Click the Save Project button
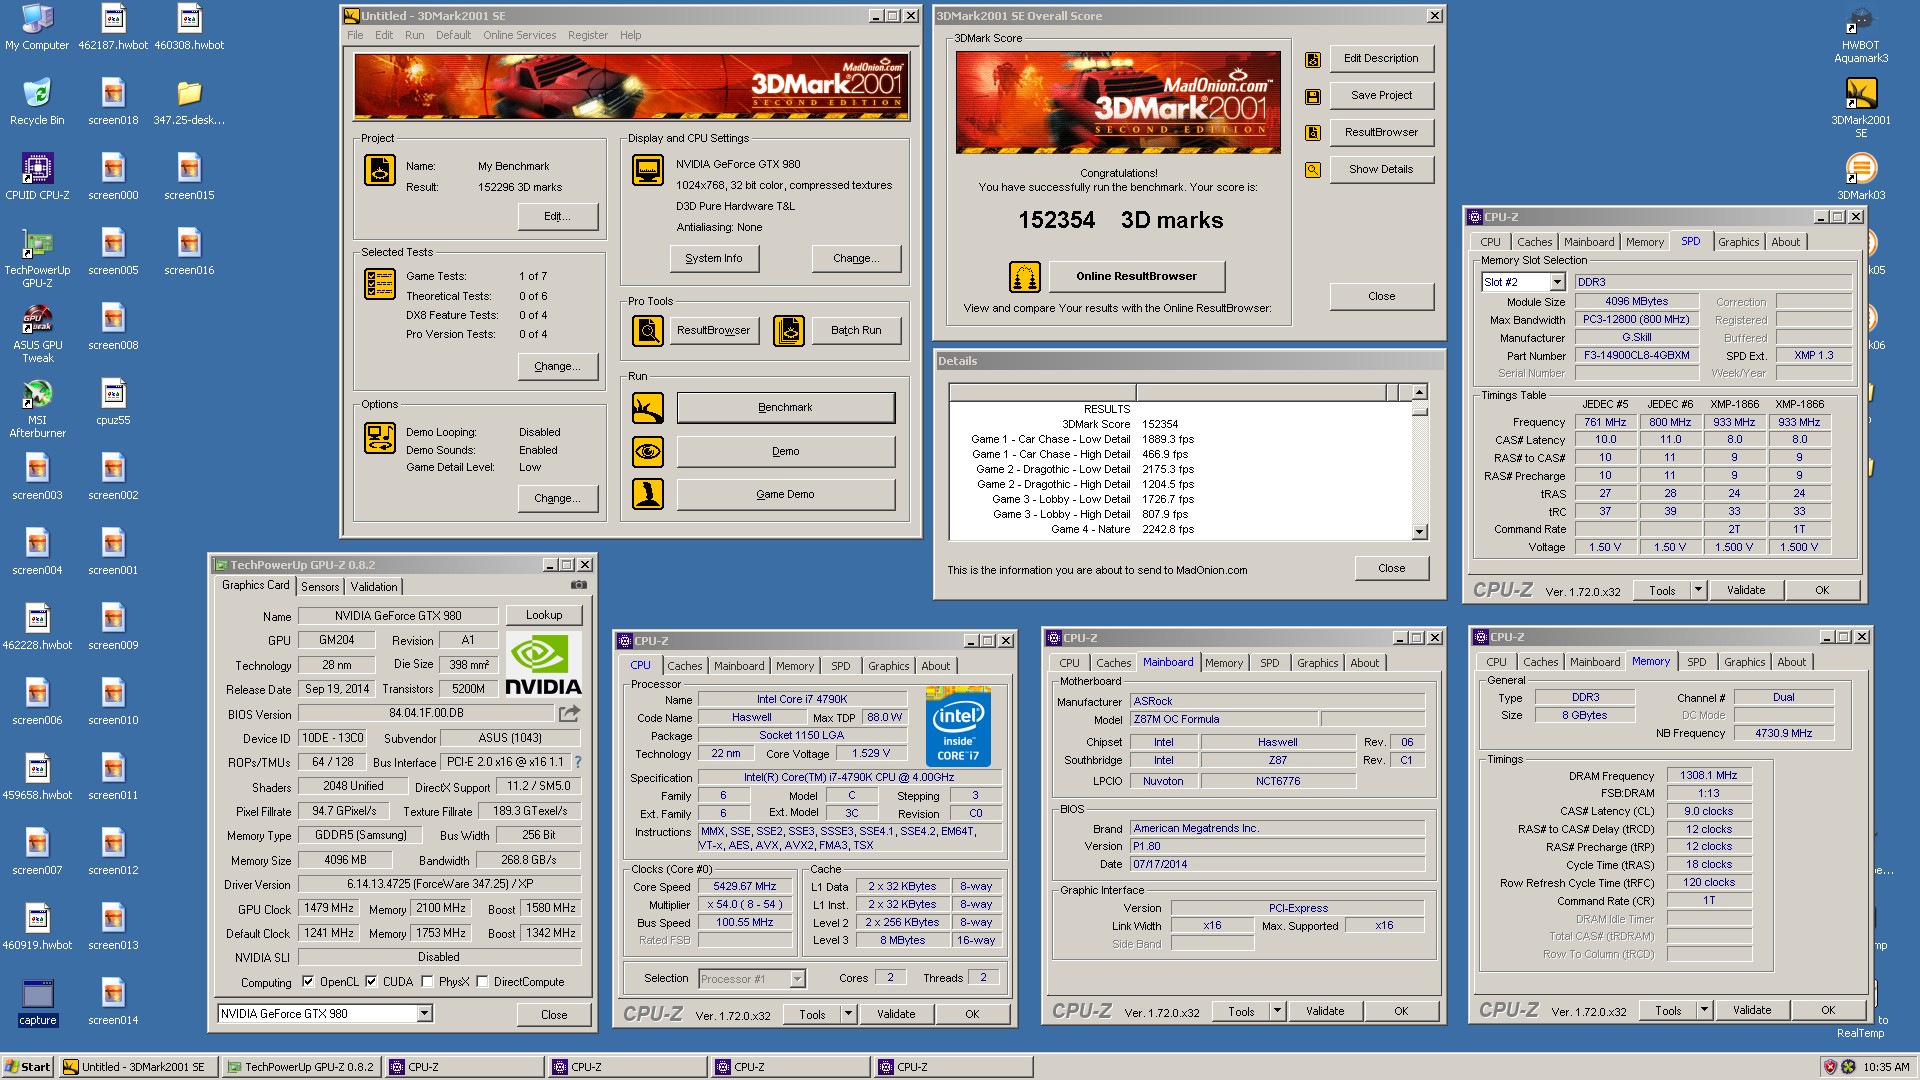This screenshot has width=1920, height=1080. (x=1381, y=95)
